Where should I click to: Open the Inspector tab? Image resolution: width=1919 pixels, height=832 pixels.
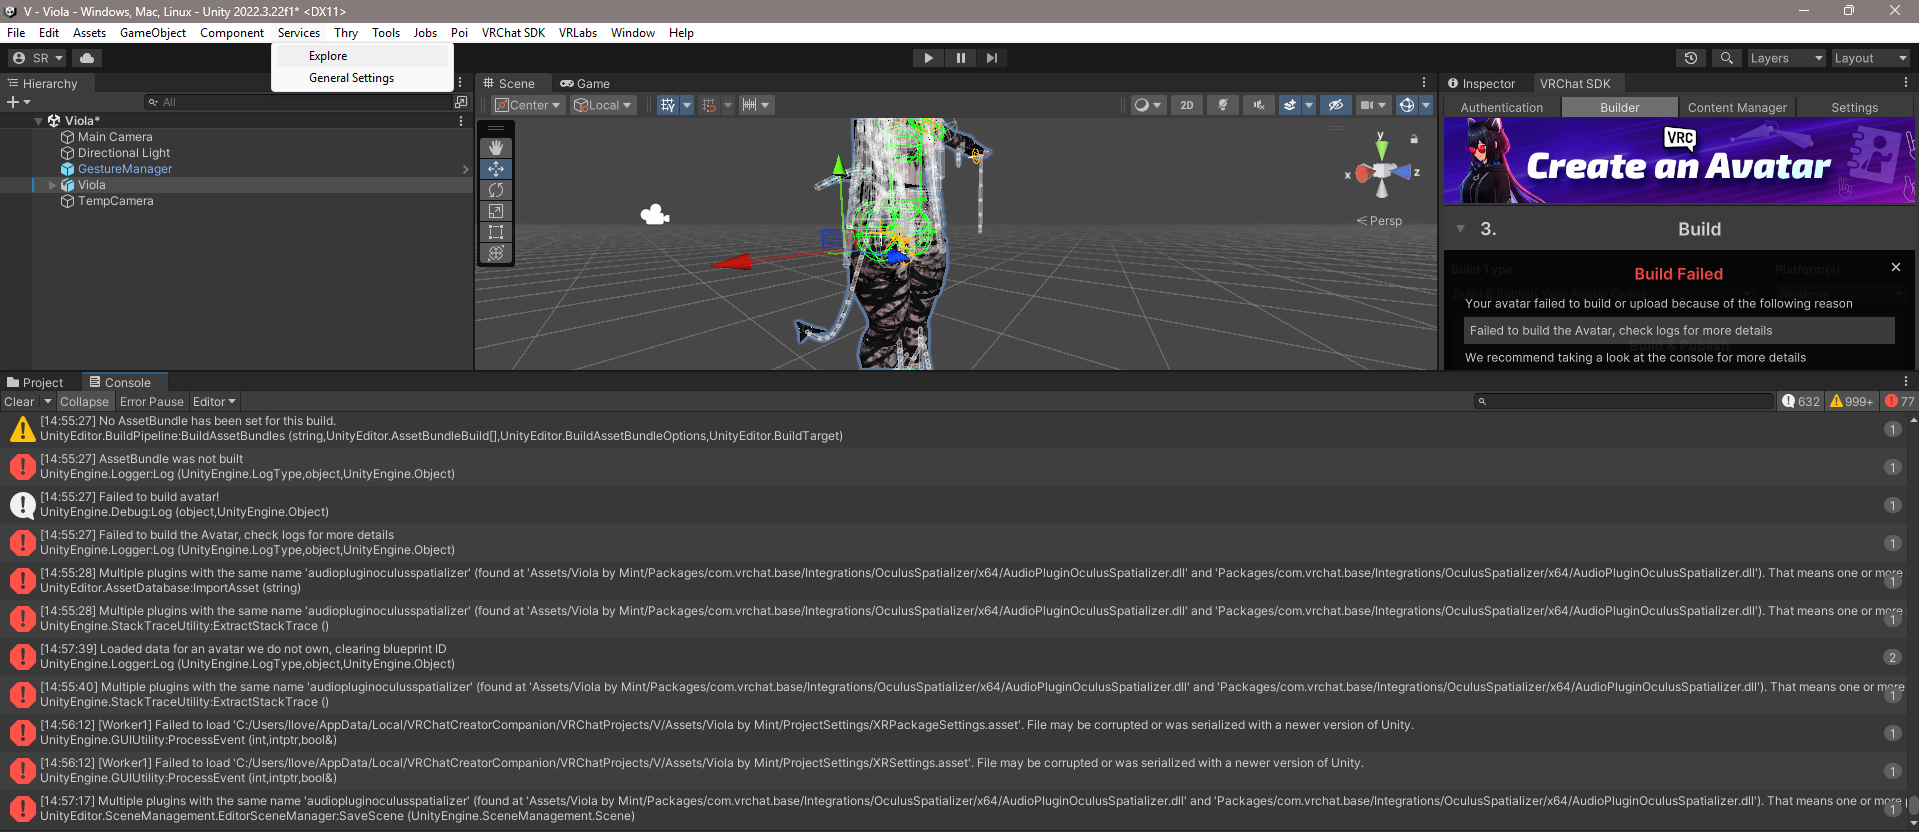click(1481, 84)
